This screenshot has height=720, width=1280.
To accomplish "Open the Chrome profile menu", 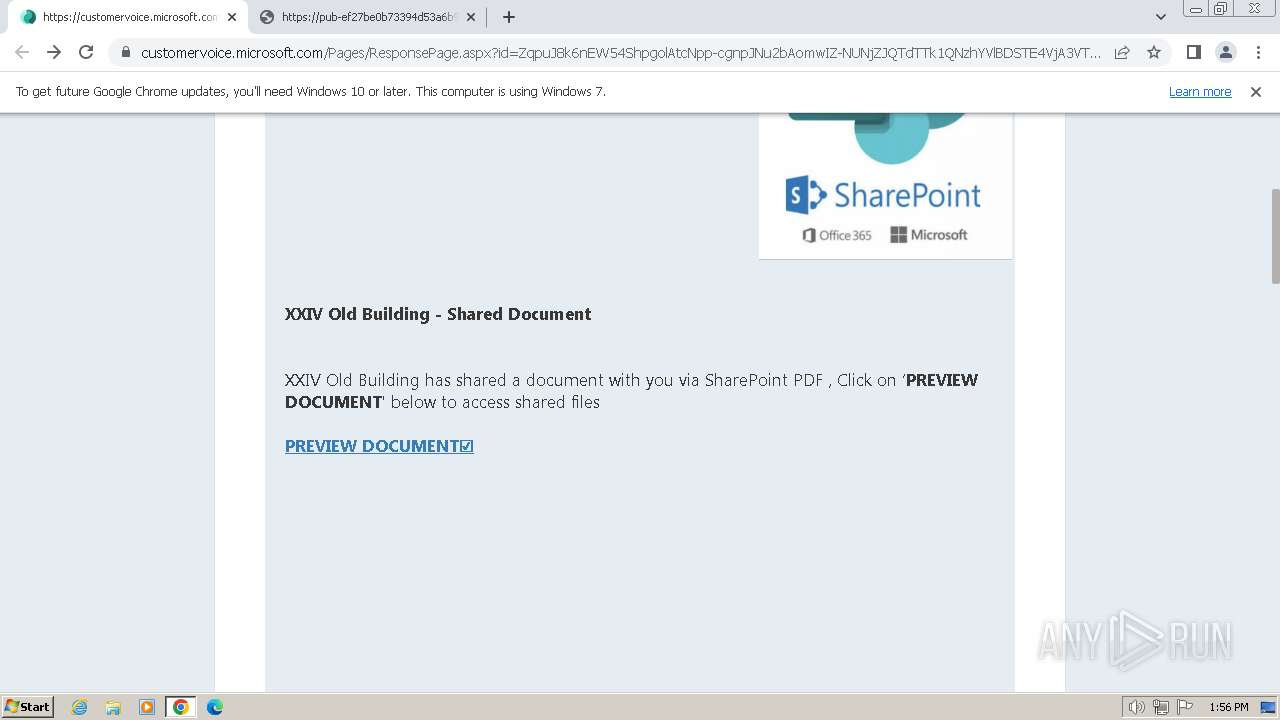I will pos(1225,52).
